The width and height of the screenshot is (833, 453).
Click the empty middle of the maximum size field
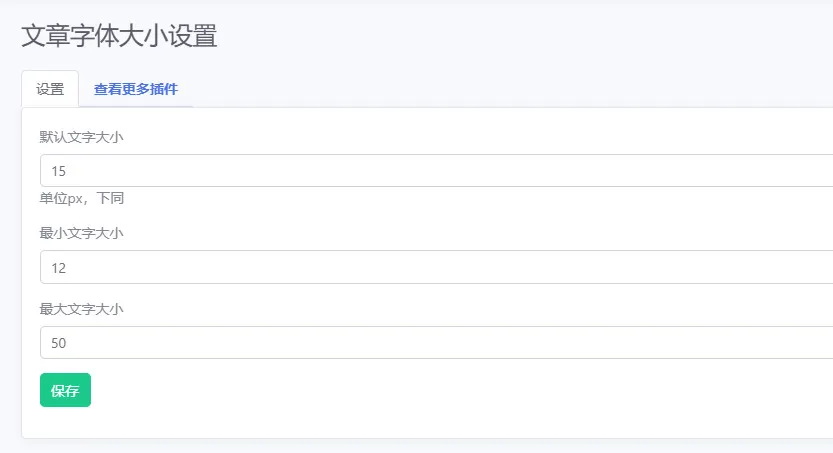point(437,343)
